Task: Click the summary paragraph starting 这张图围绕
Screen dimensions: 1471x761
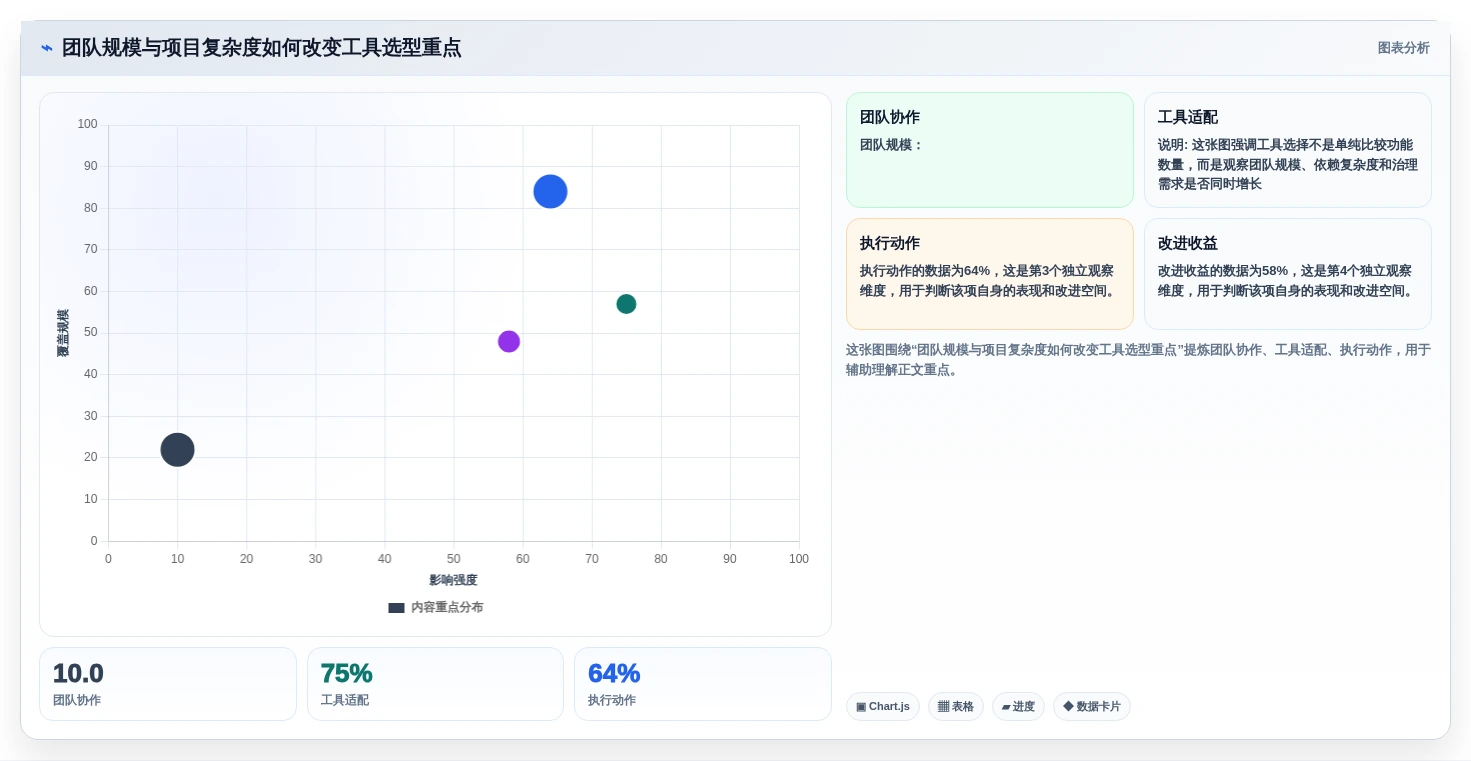Action: 1138,360
